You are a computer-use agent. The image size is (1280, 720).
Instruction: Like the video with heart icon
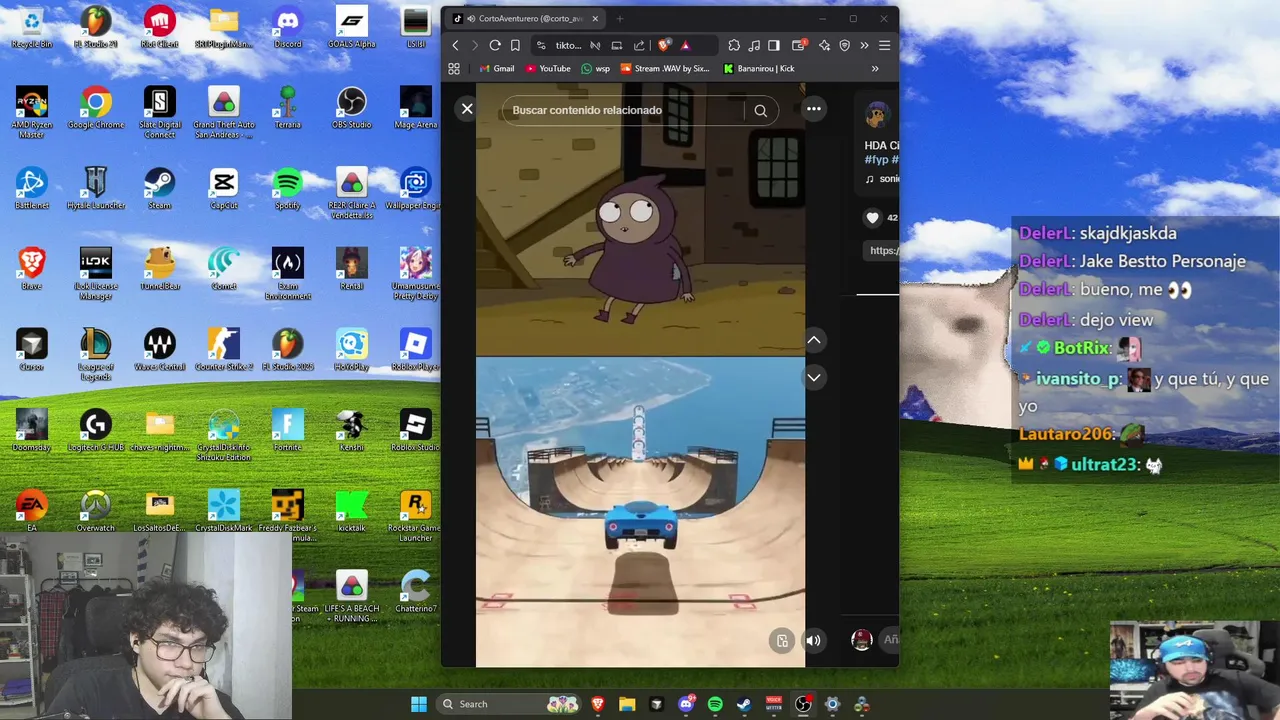click(872, 217)
